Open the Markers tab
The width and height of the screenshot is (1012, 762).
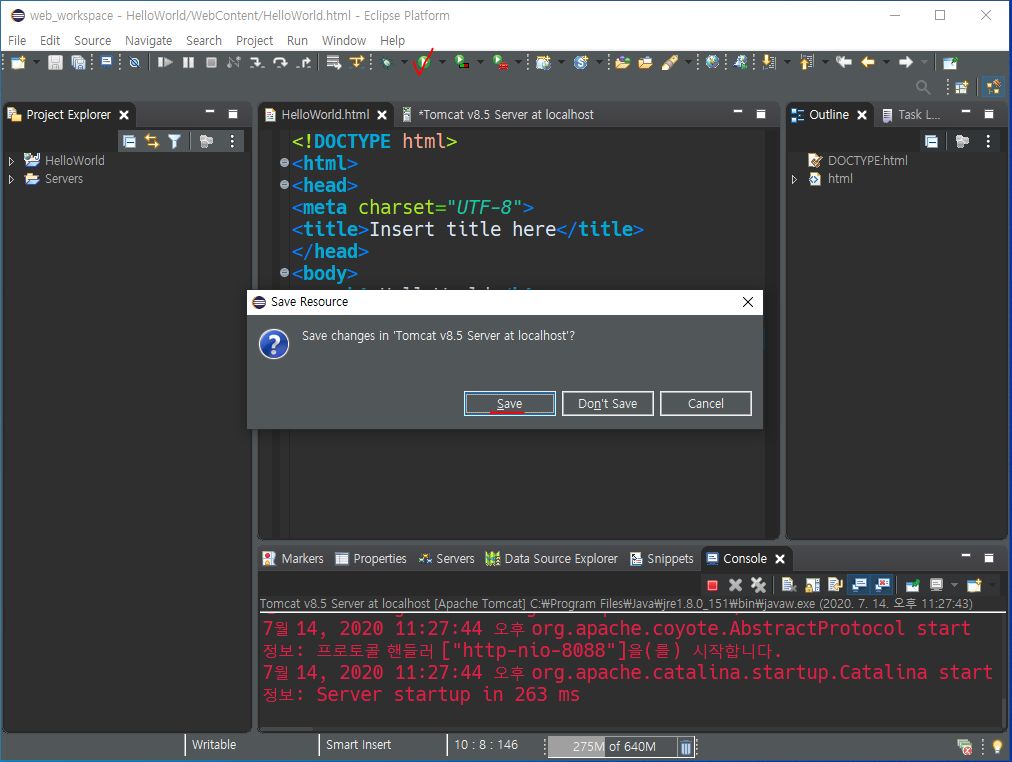click(293, 559)
